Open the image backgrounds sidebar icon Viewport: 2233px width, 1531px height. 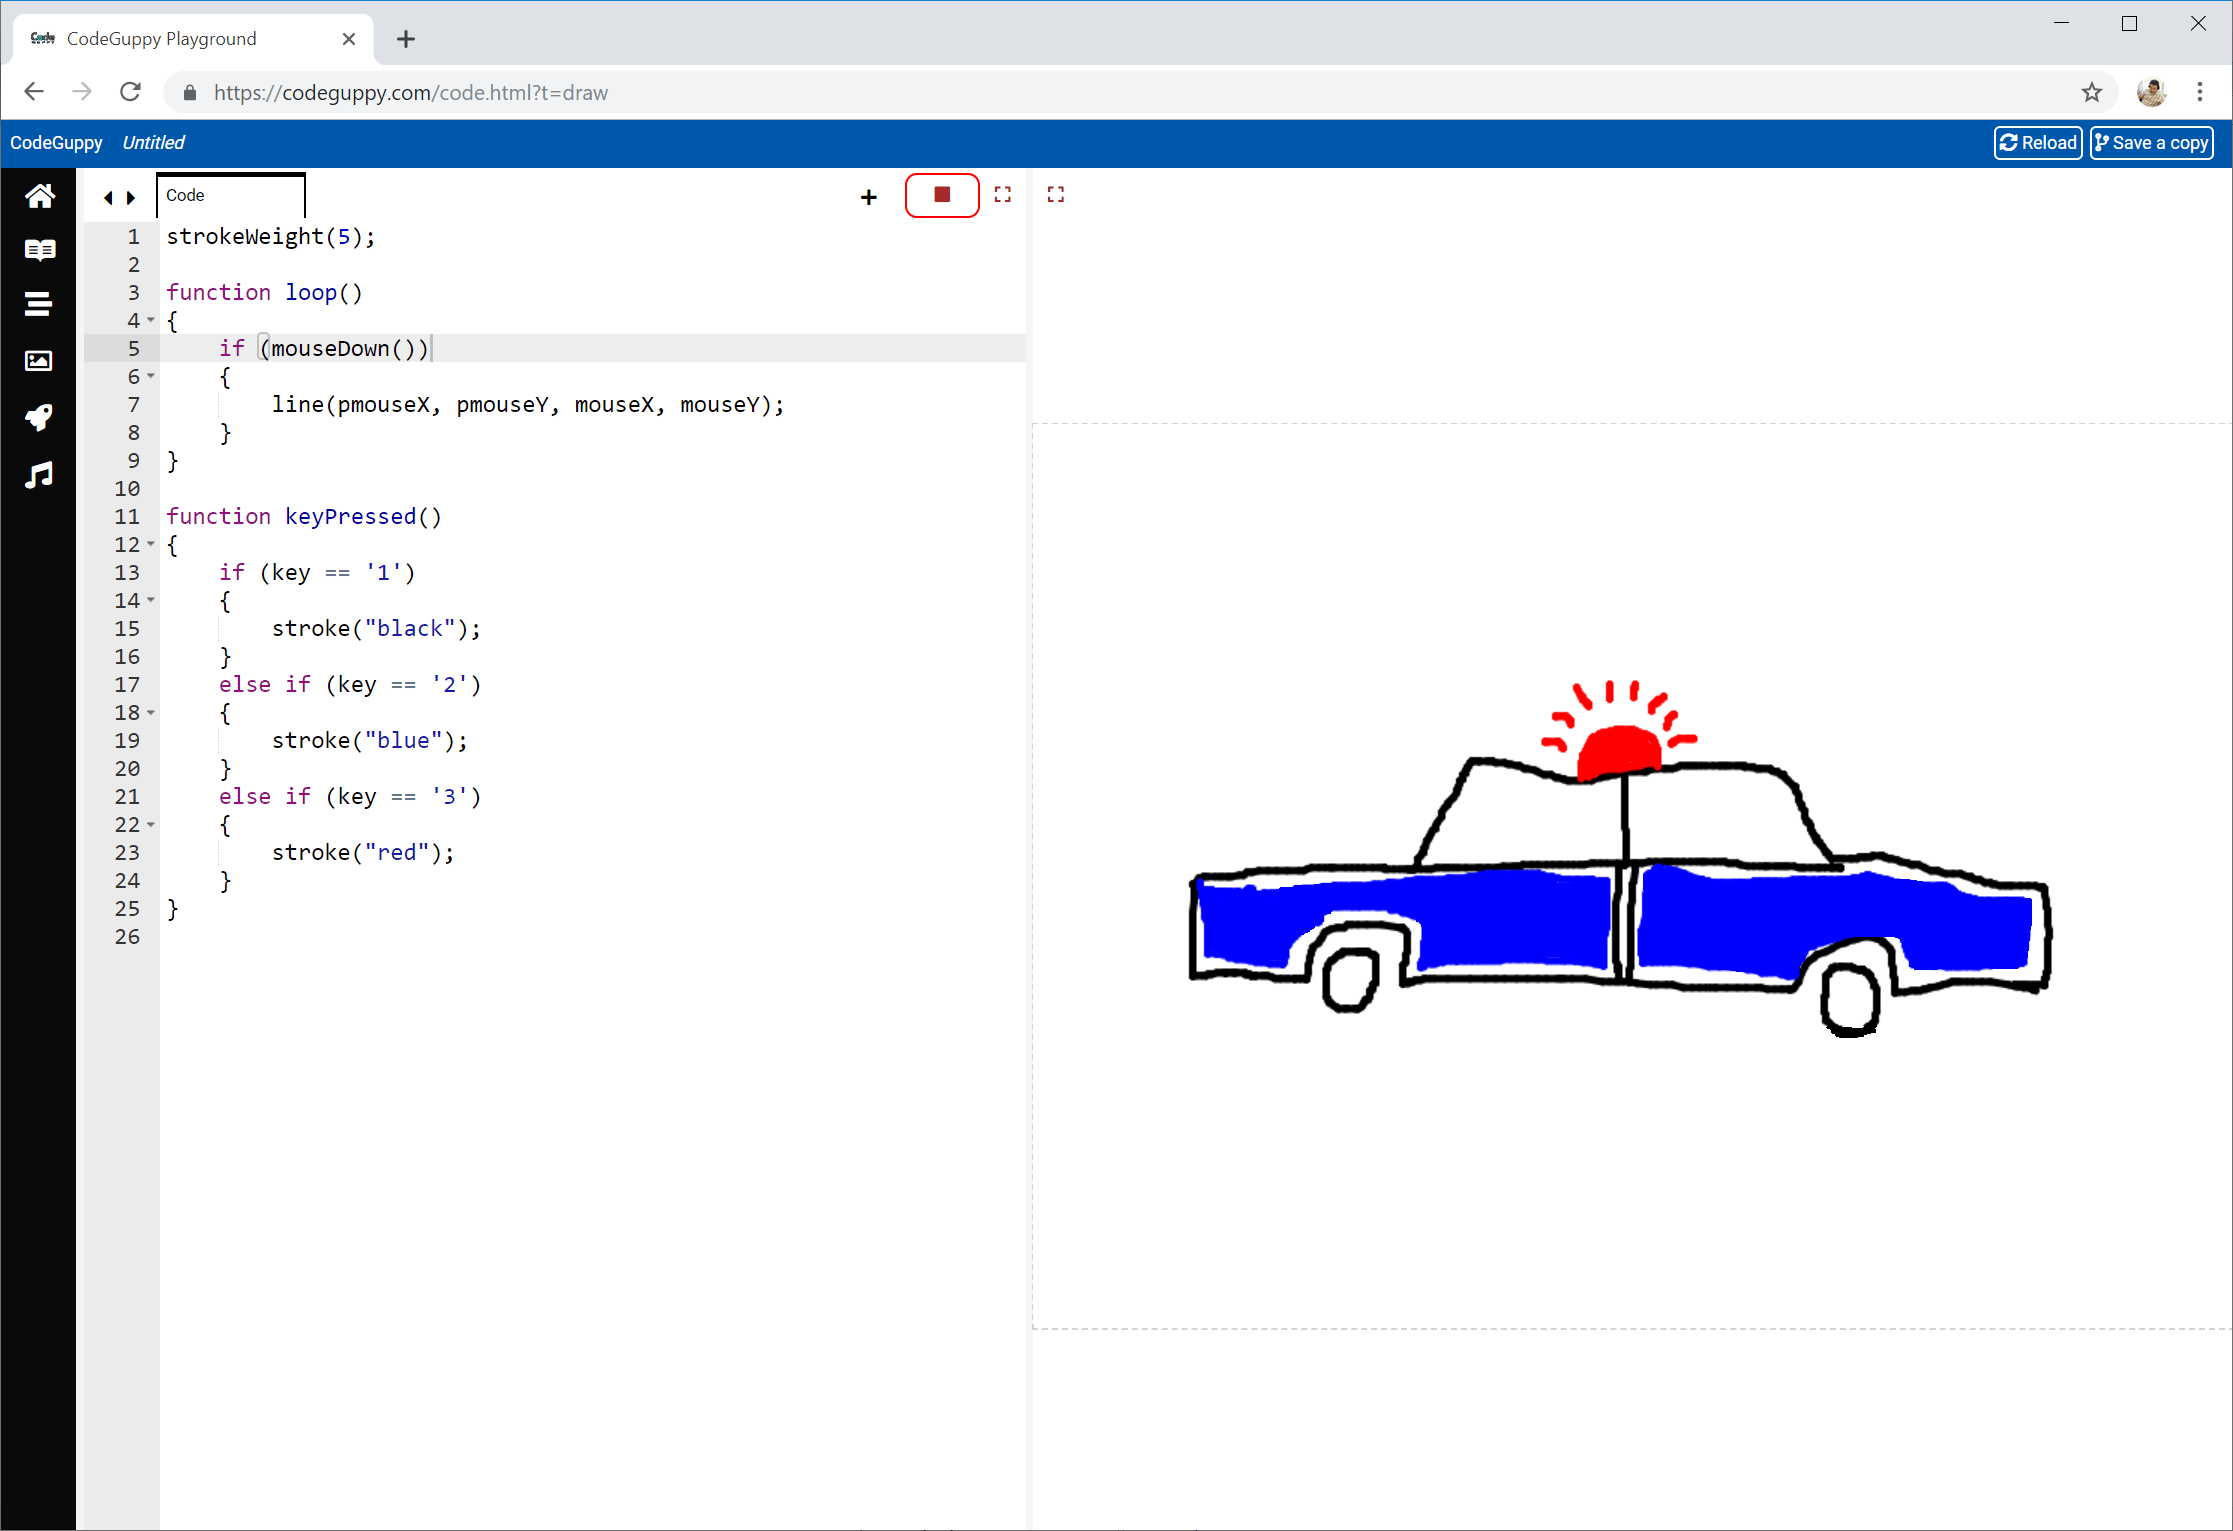pyautogui.click(x=39, y=361)
